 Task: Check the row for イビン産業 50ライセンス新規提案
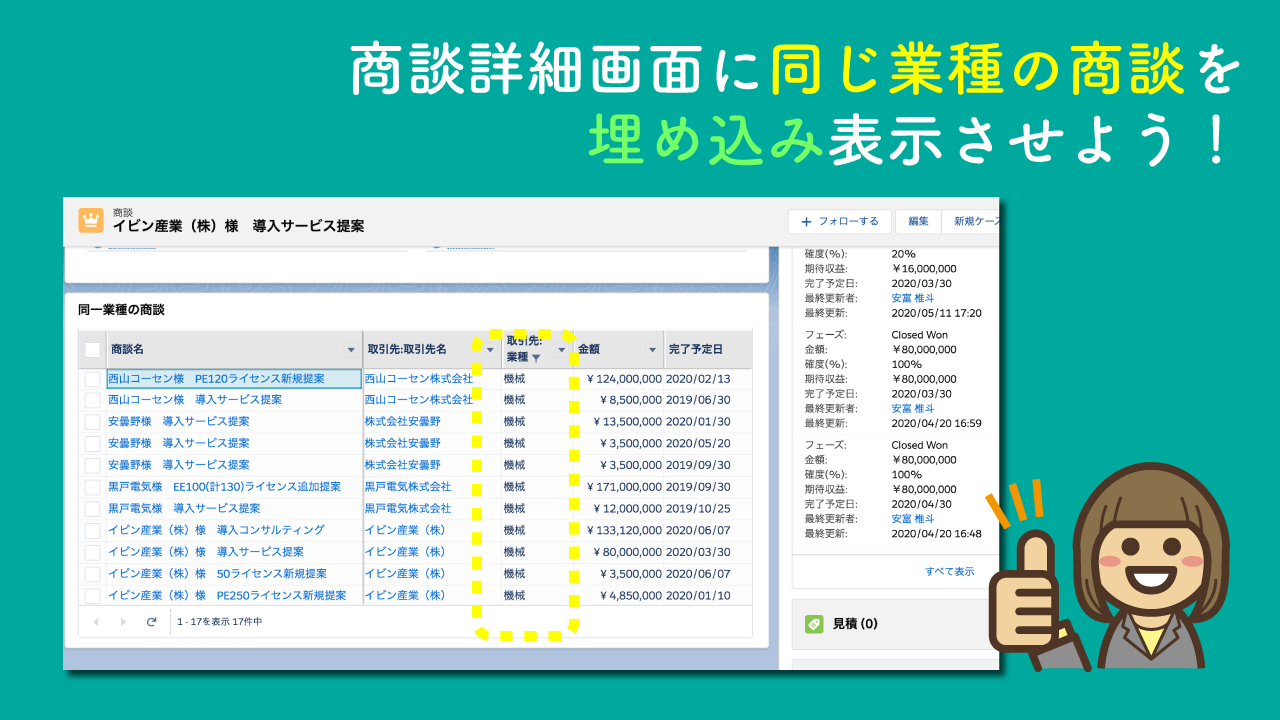92,574
